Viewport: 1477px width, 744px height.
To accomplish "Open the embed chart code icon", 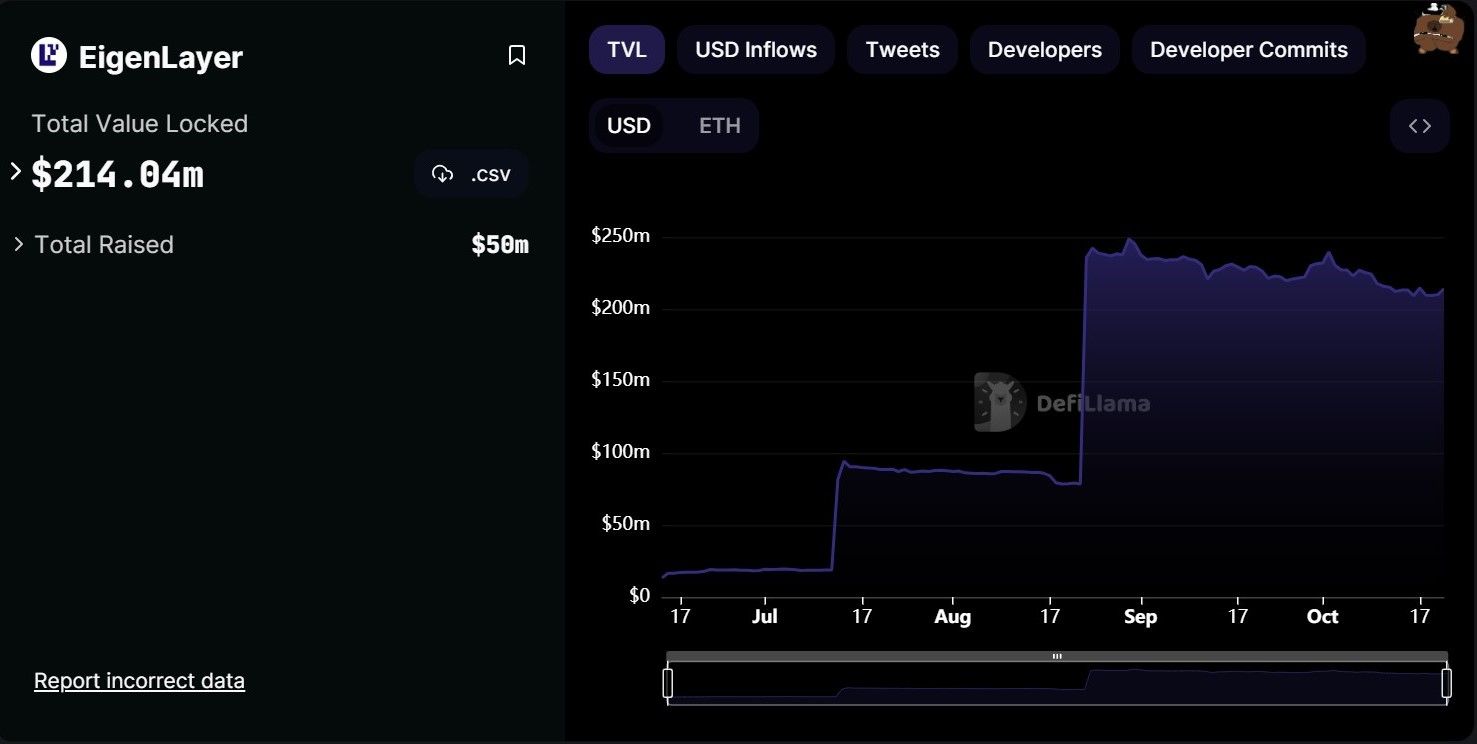I will [1419, 126].
